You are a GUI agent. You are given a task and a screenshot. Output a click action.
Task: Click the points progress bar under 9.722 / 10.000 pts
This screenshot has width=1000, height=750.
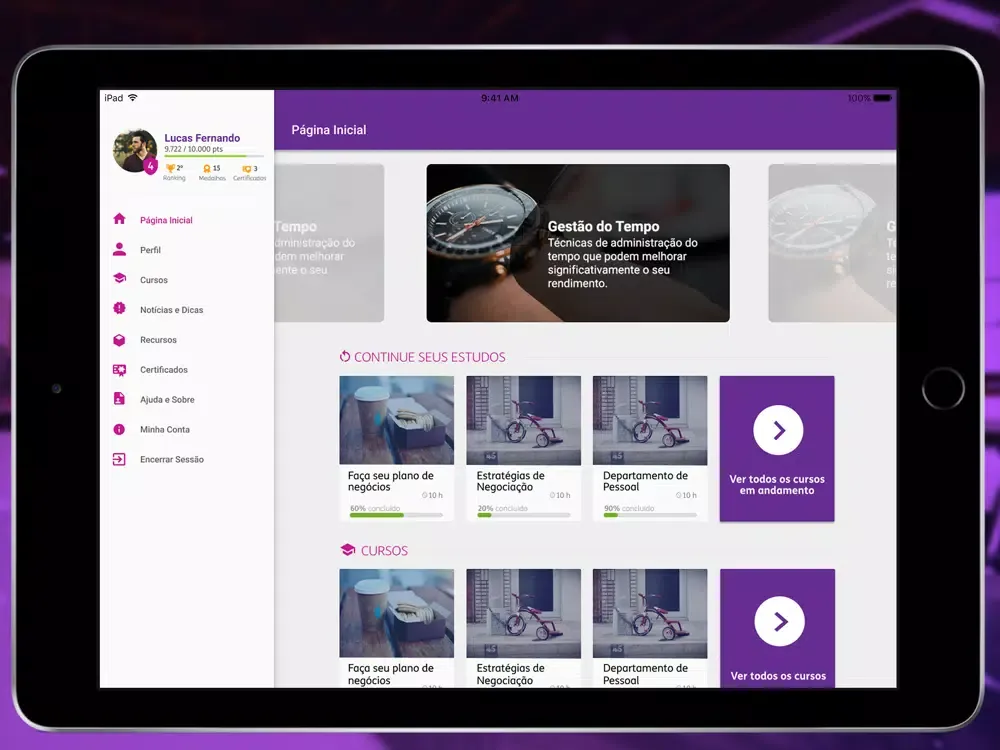pos(214,156)
